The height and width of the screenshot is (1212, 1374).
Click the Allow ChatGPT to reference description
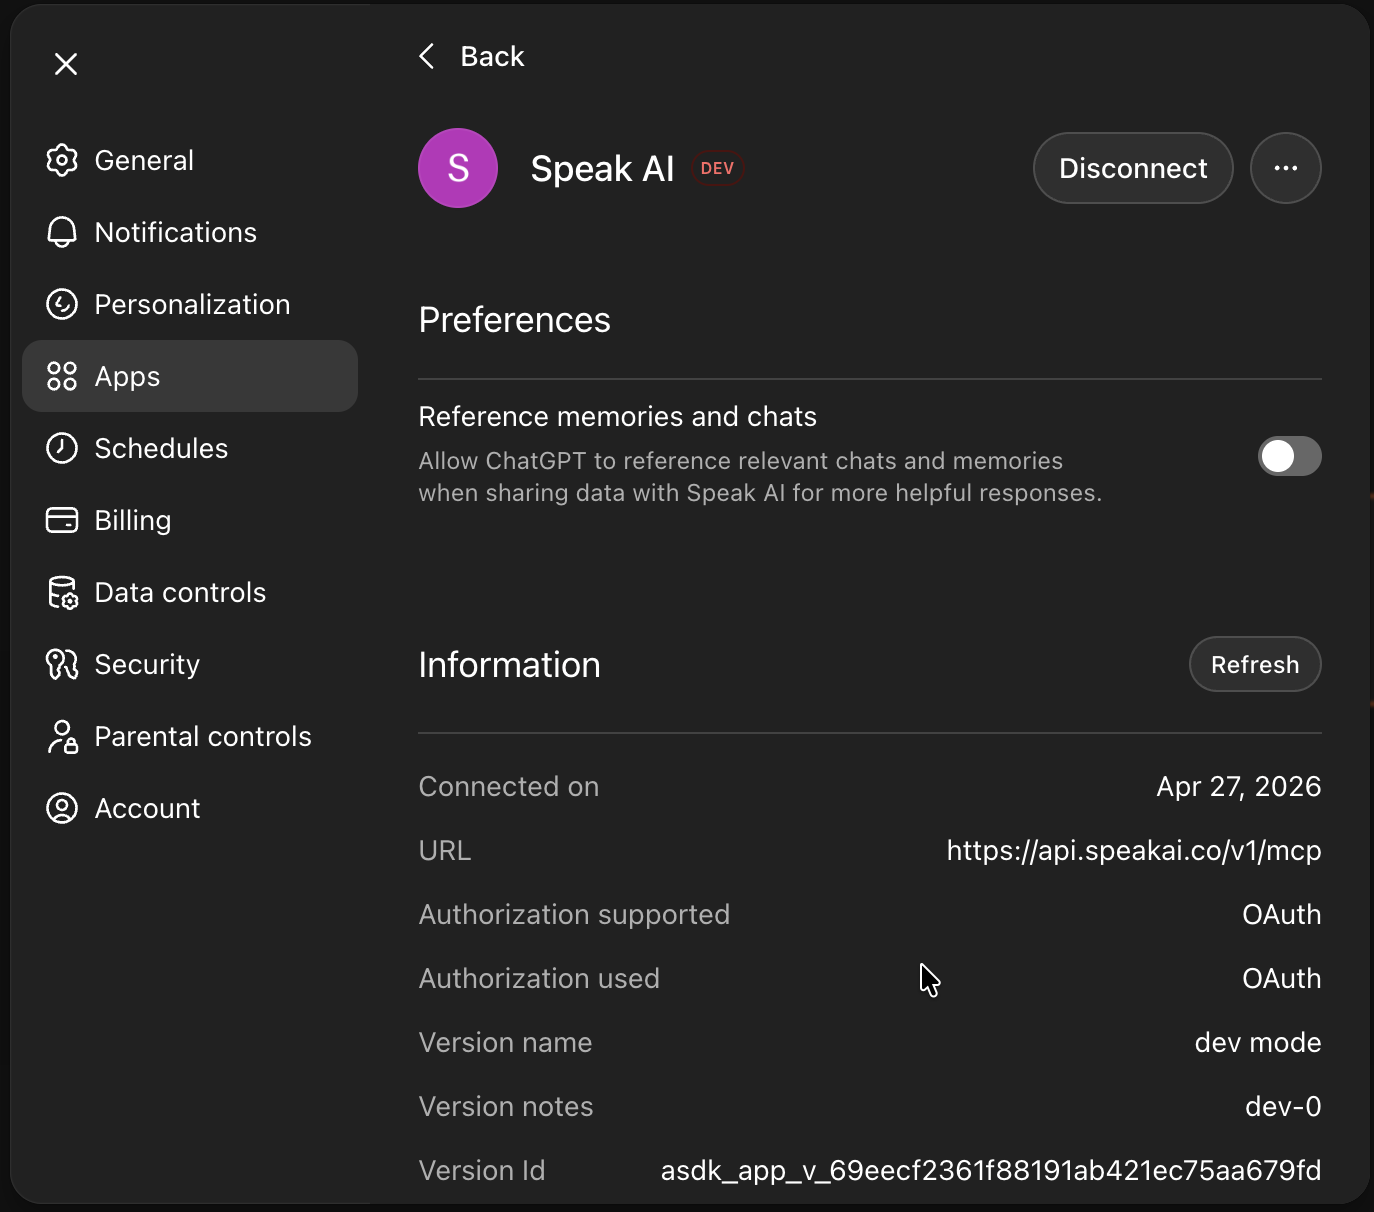[760, 477]
